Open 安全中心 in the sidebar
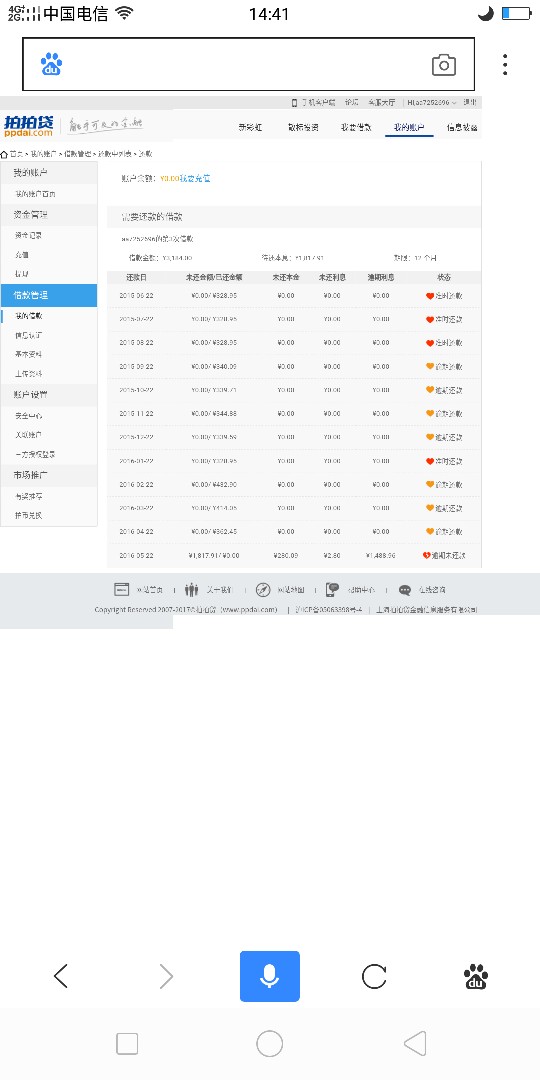The height and width of the screenshot is (1080, 540). tap(29, 416)
